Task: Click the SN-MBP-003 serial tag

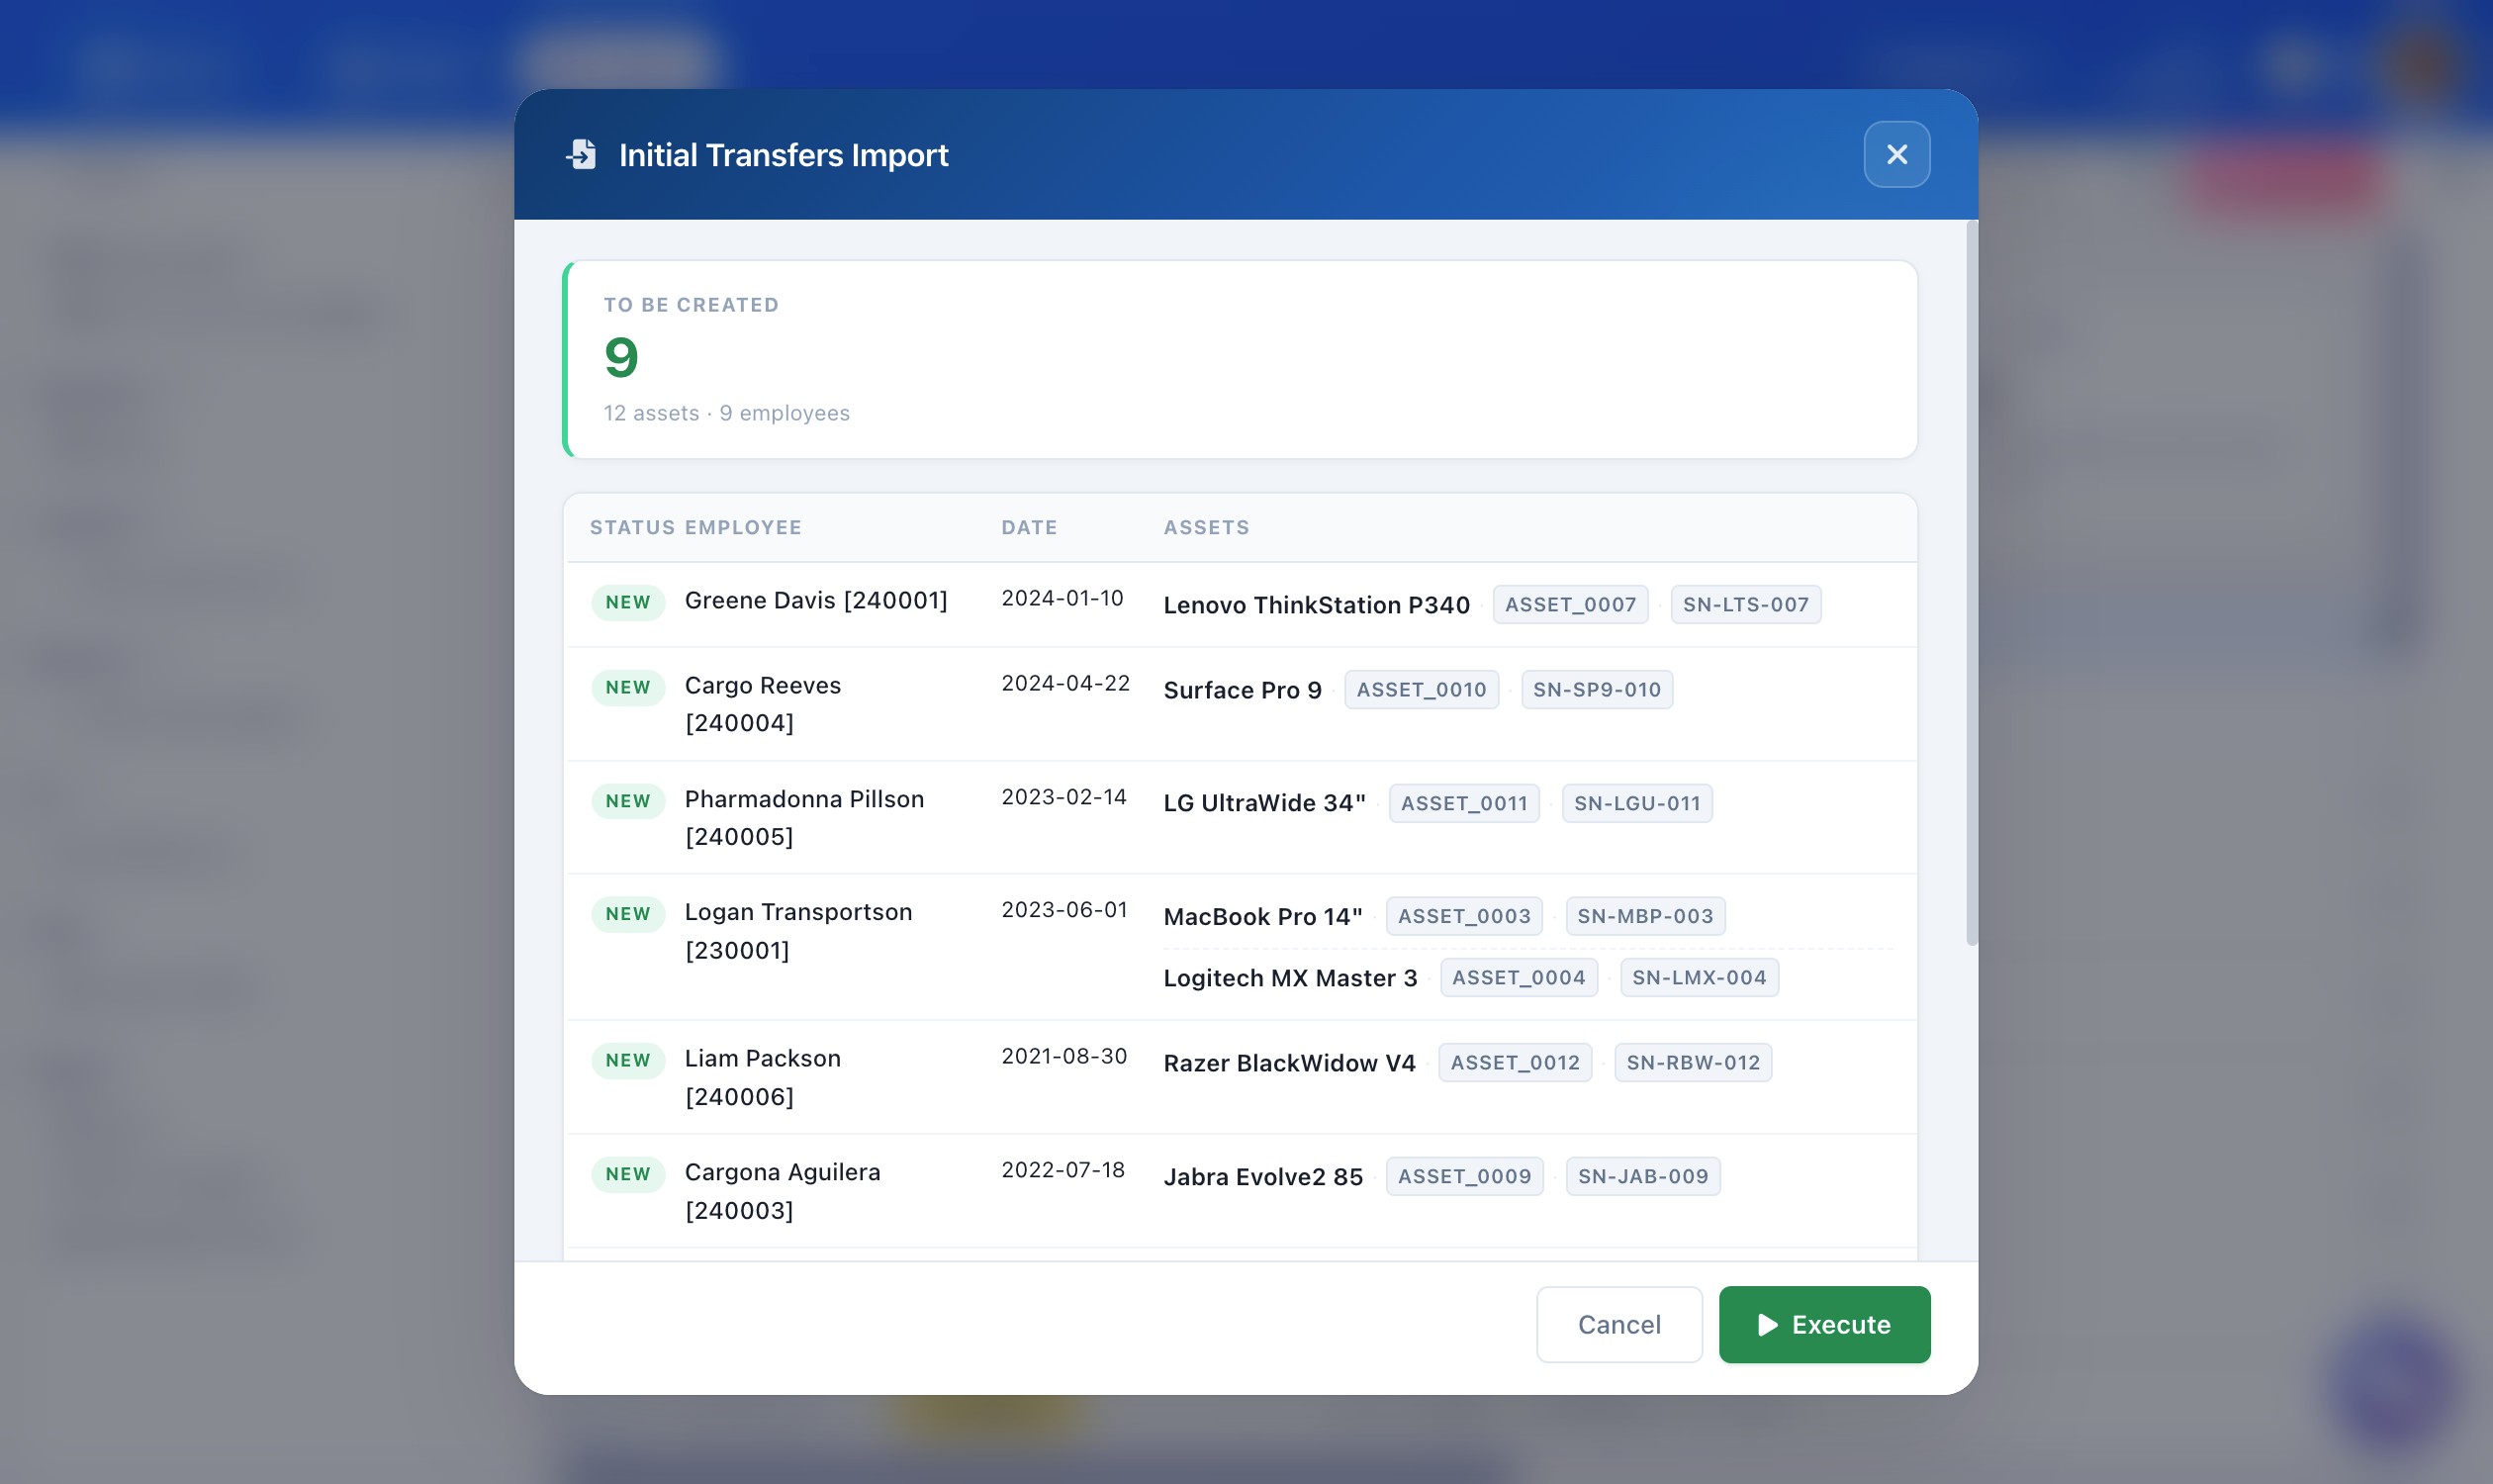Action: pyautogui.click(x=1645, y=916)
